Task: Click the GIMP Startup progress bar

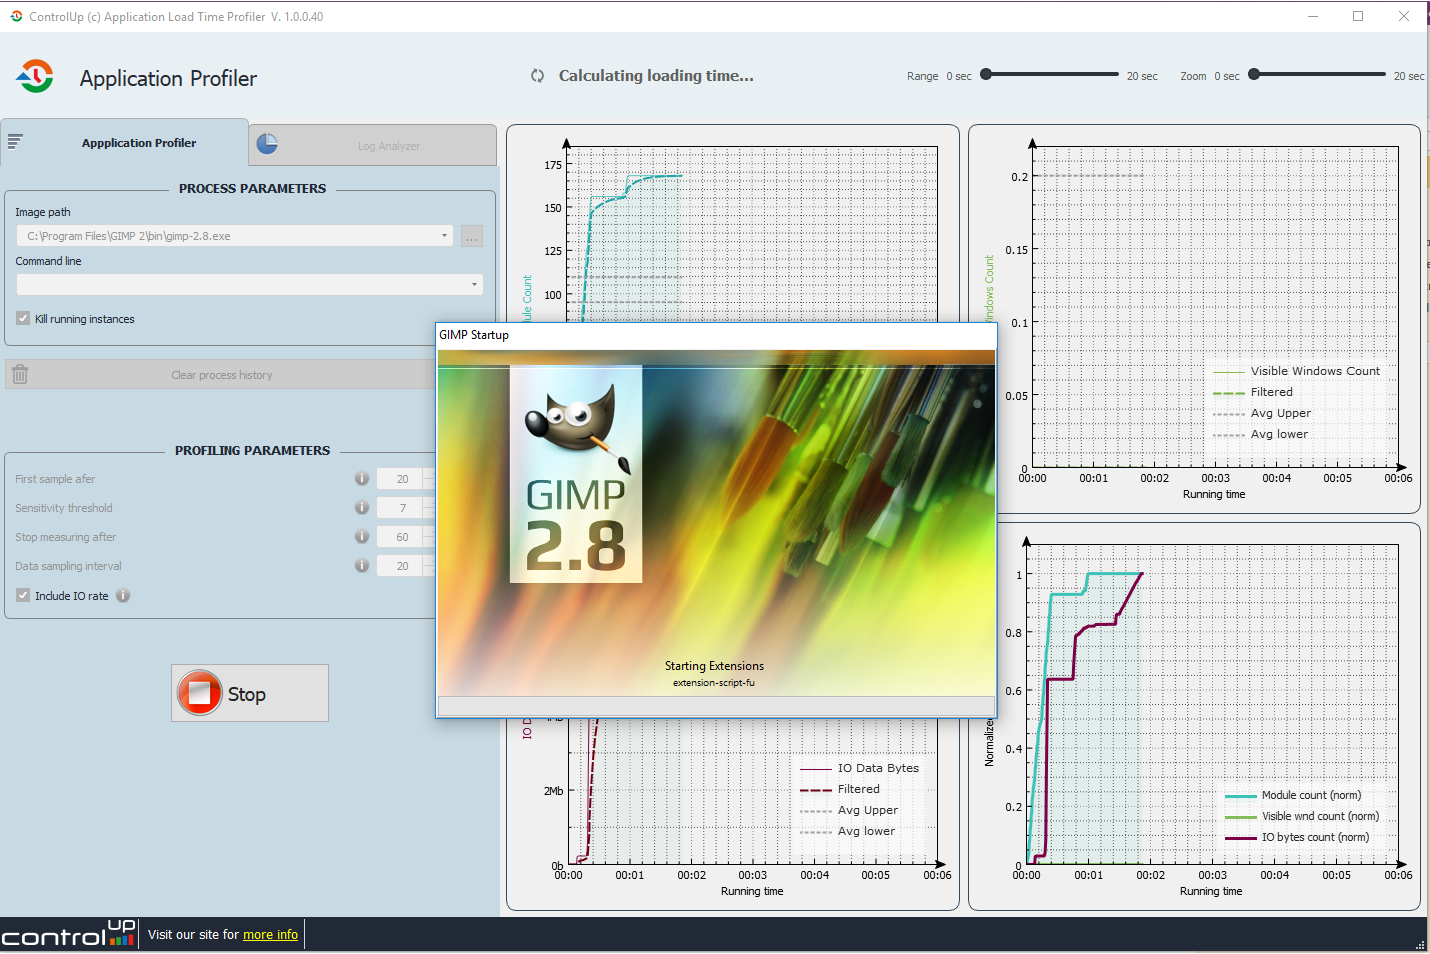Action: pos(716,706)
